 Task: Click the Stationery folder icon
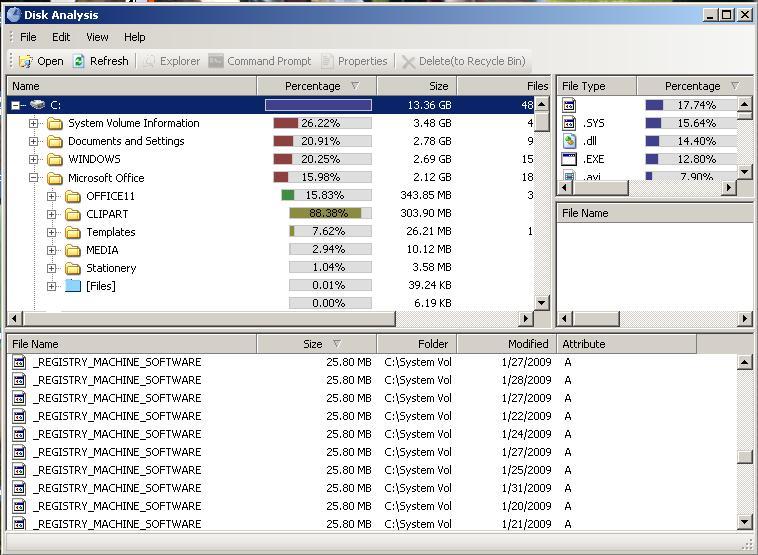(73, 268)
